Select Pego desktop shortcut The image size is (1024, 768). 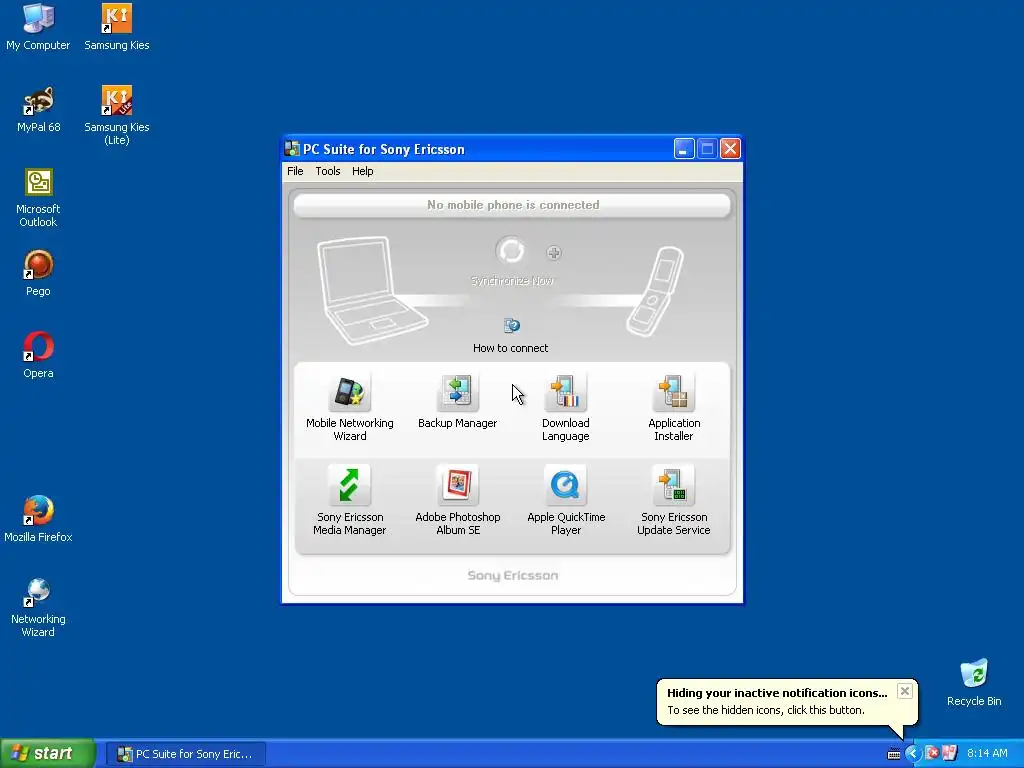point(38,274)
